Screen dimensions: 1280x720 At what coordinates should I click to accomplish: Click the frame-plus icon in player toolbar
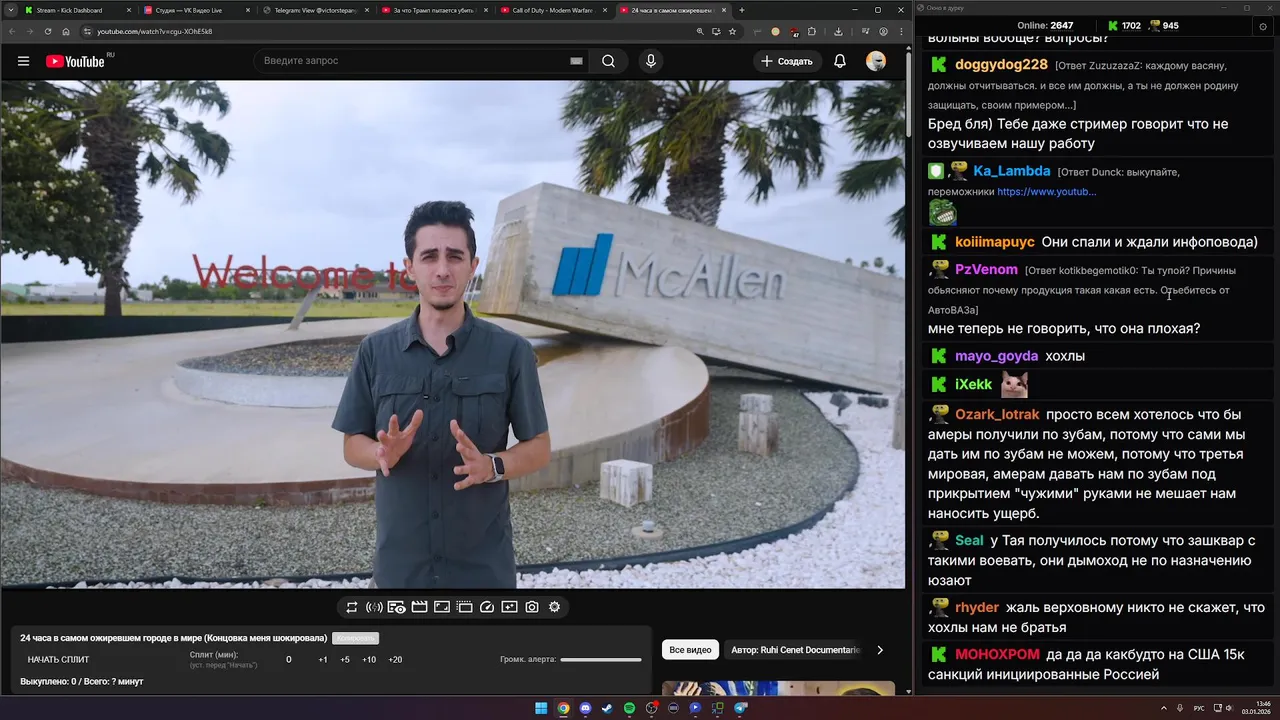(x=509, y=607)
